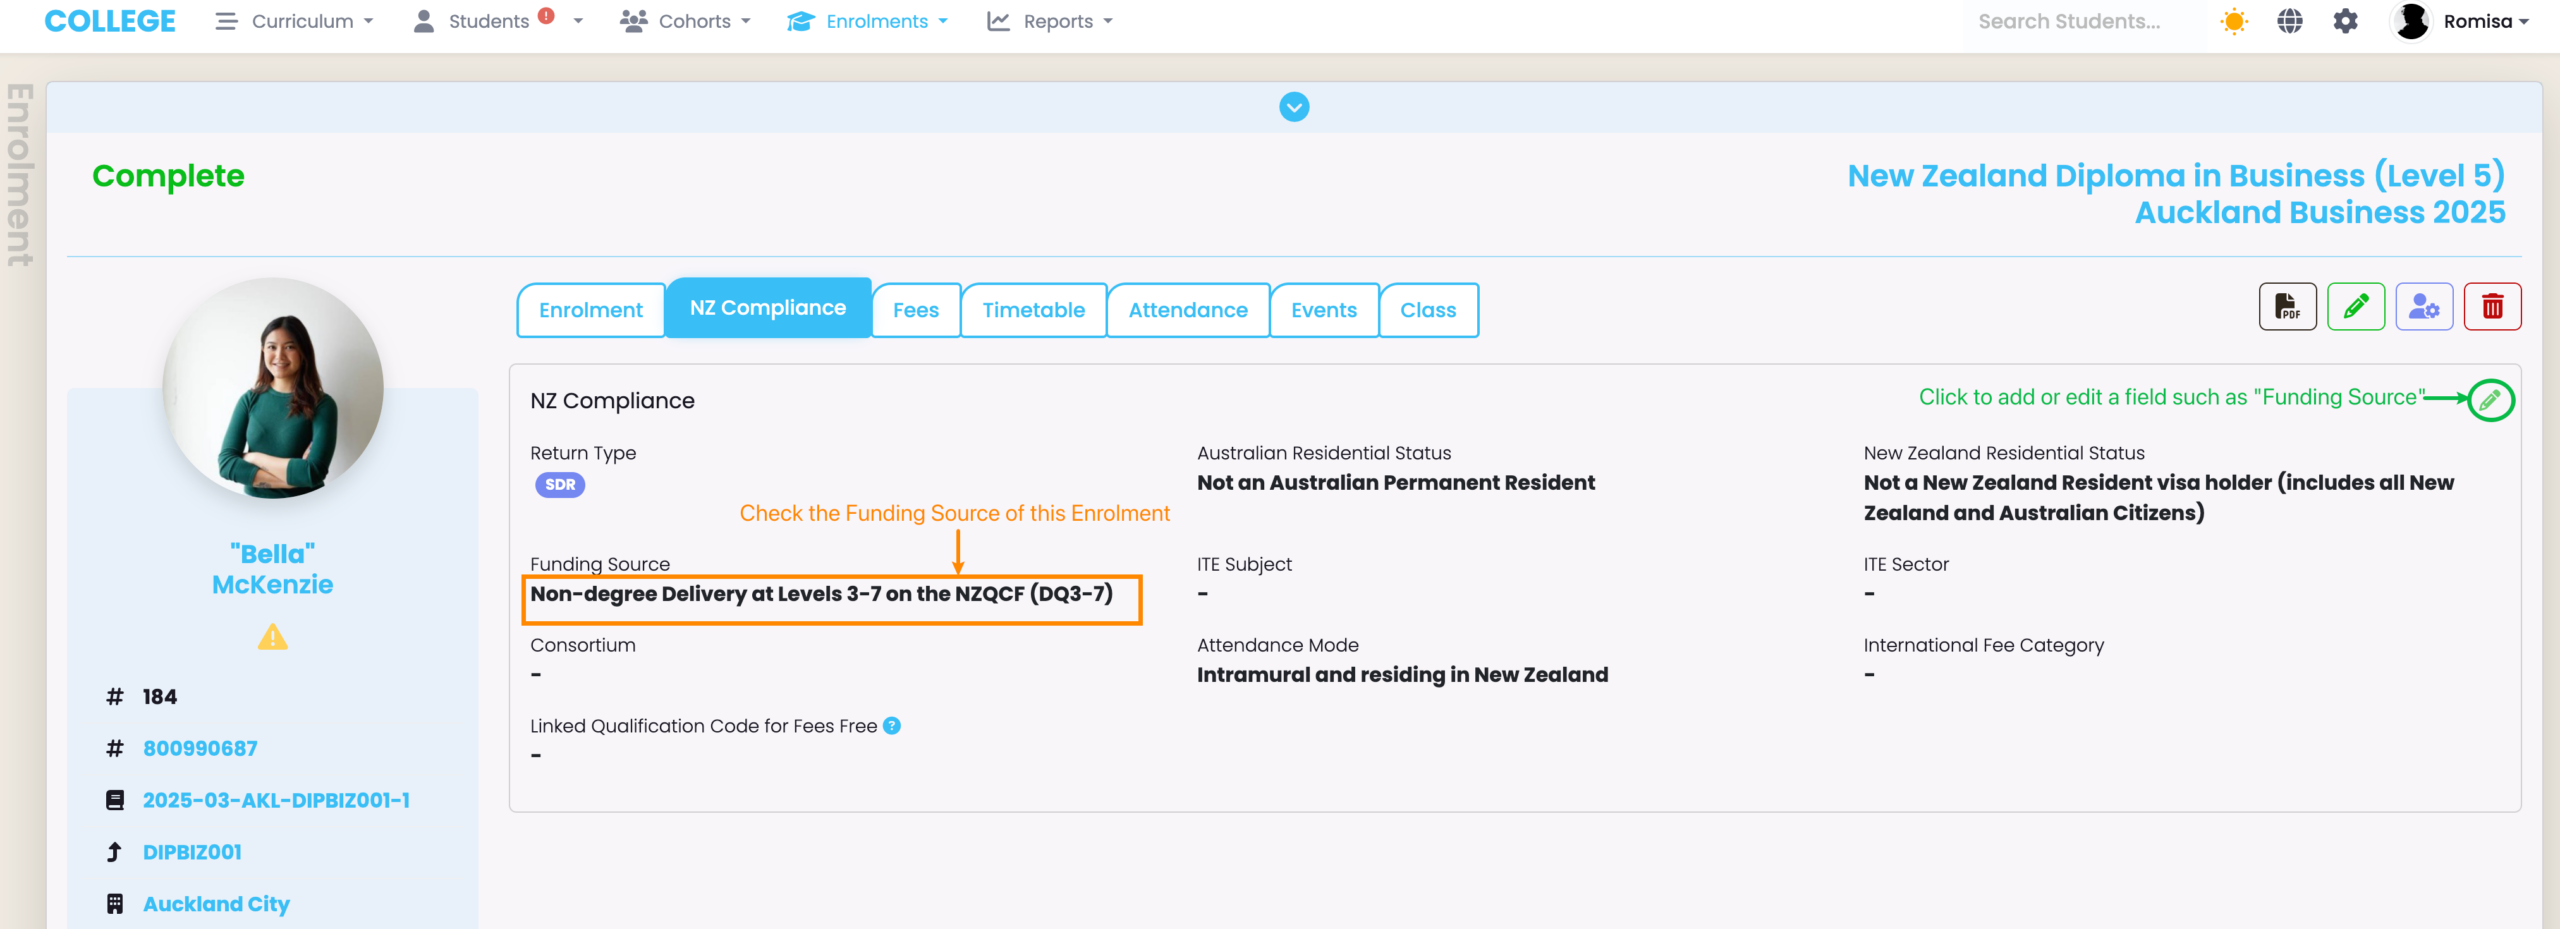Switch to the Attendance tab
Image resolution: width=2560 pixels, height=929 pixels.
click(1187, 310)
